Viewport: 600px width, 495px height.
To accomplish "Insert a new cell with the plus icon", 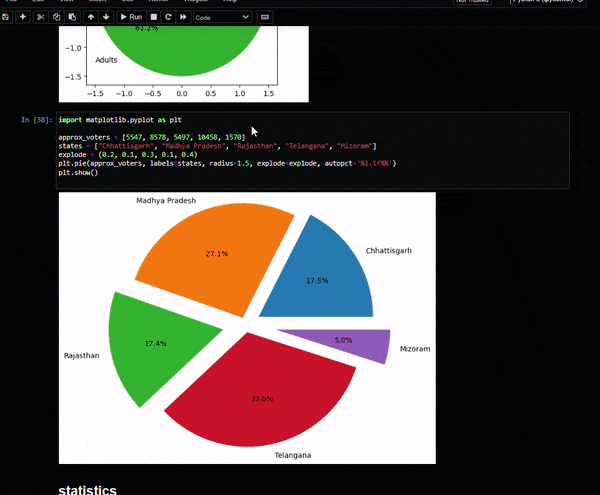I will click(x=22, y=17).
